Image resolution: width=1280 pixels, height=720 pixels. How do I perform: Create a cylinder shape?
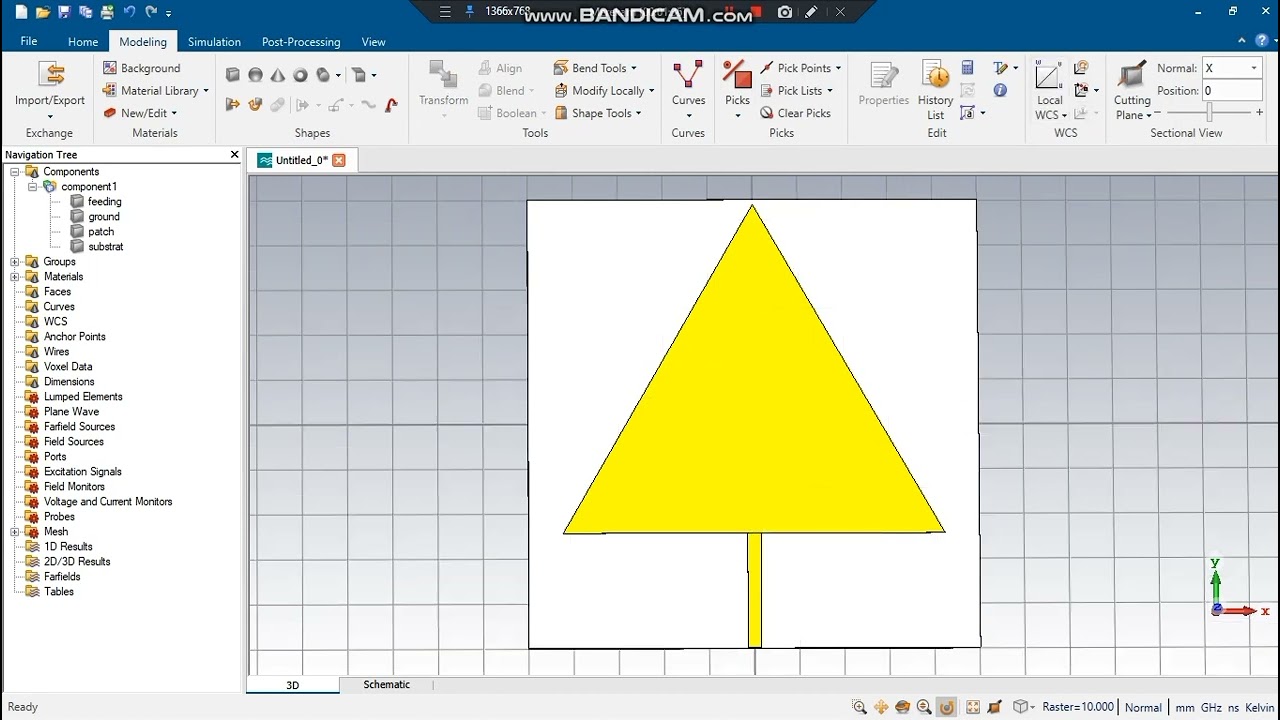[323, 75]
